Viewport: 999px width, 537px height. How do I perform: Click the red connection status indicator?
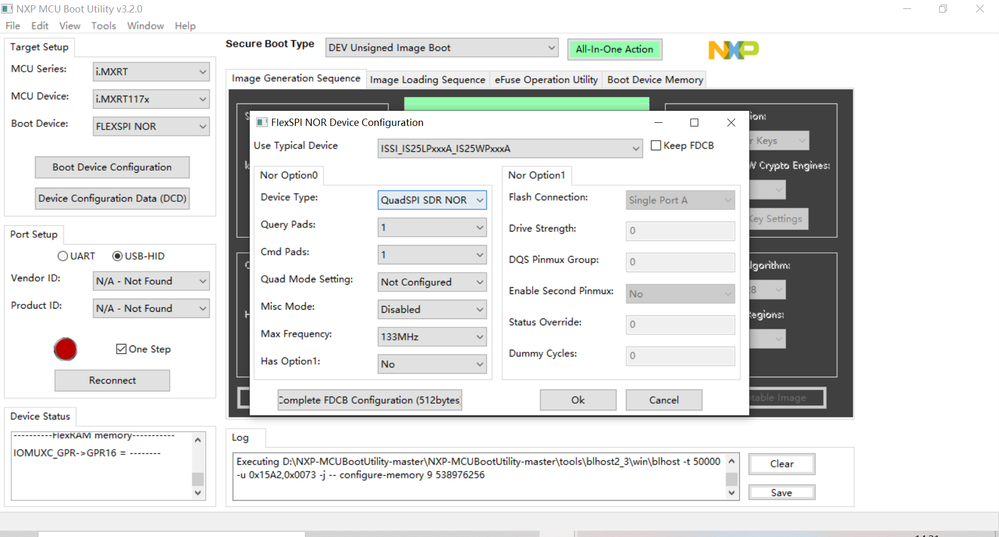pos(65,349)
